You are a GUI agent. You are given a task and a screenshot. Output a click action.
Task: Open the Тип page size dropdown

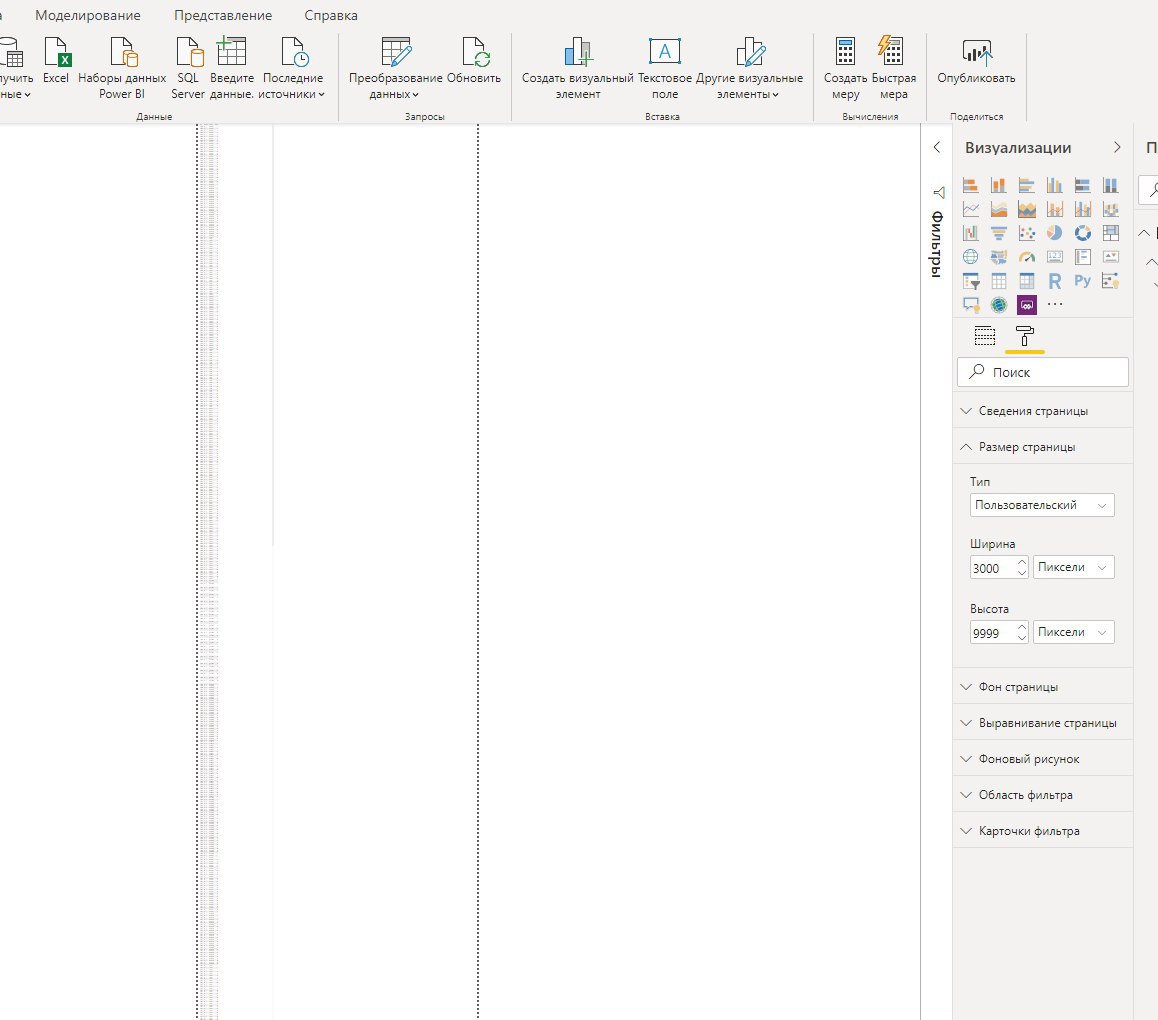click(1041, 505)
